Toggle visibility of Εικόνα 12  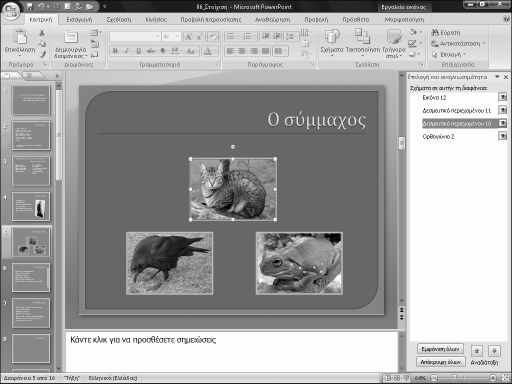(x=502, y=97)
